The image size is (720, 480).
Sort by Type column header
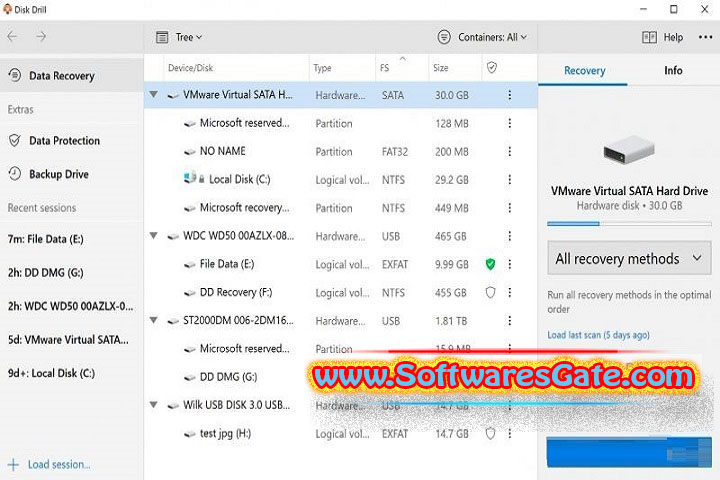click(x=322, y=68)
